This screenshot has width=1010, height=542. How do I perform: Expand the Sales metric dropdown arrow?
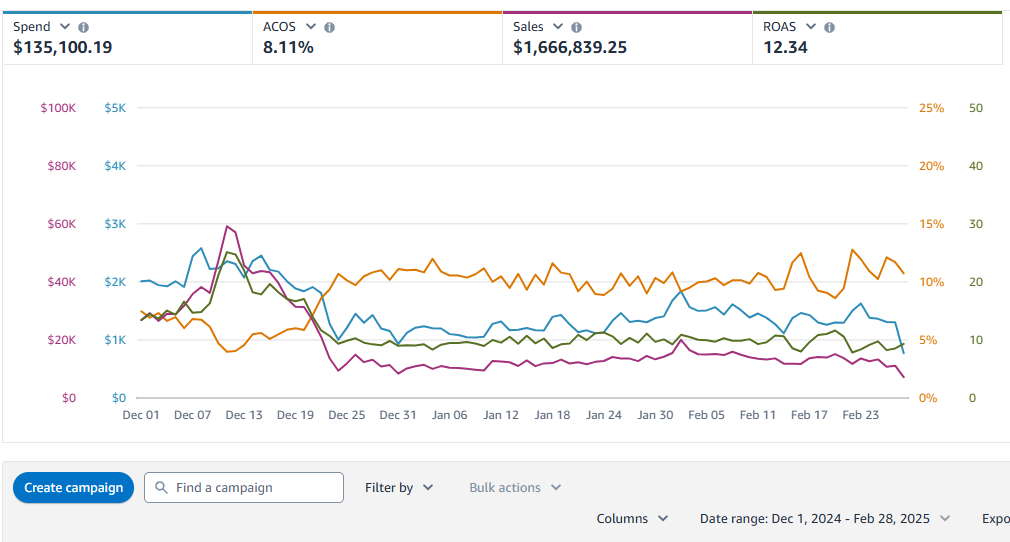558,26
